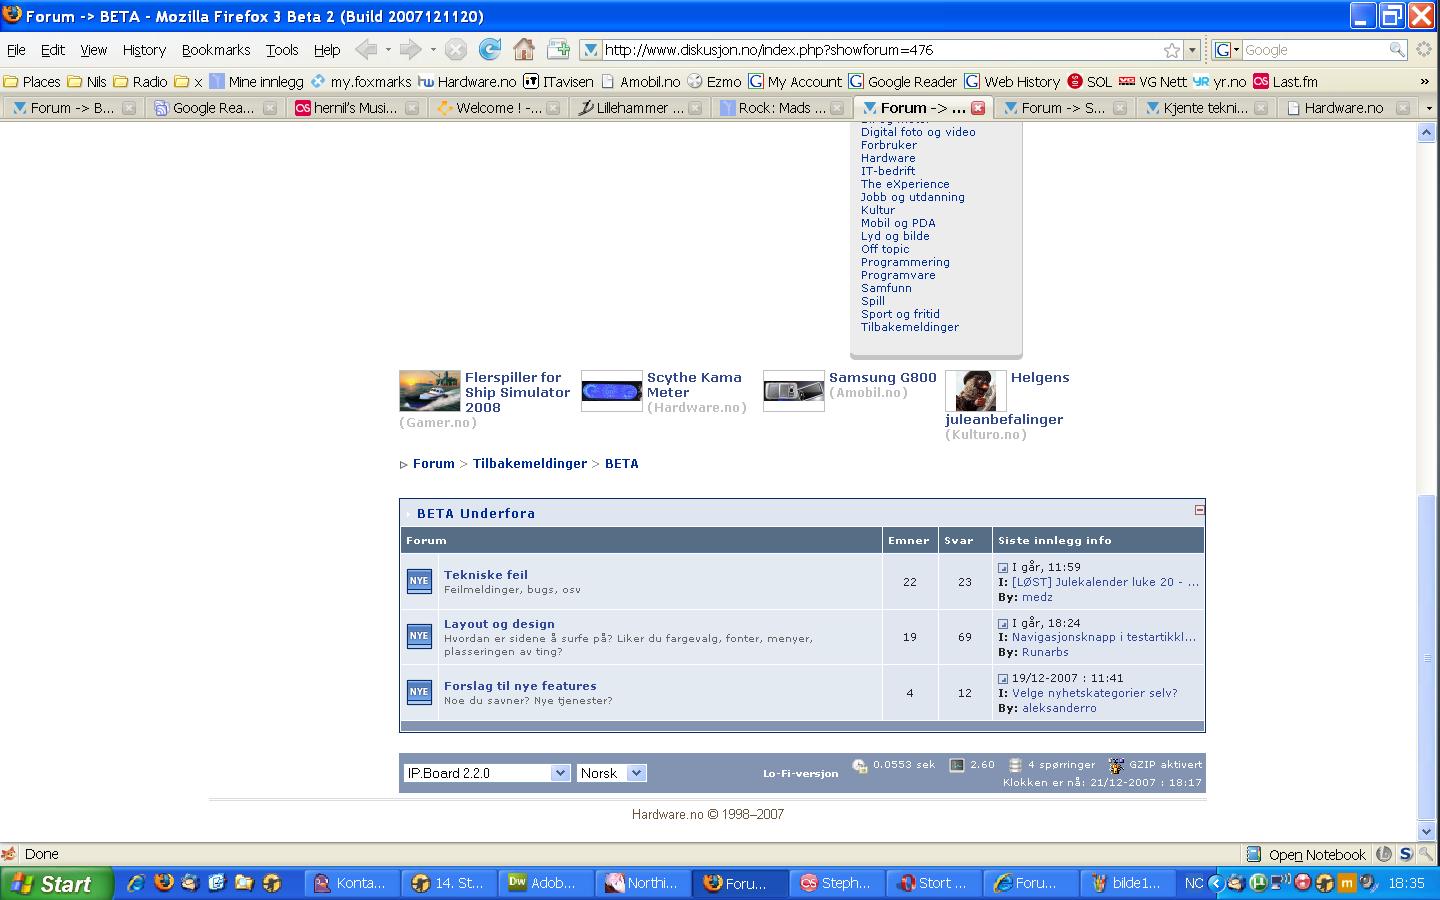Open the Layout og design forum
Image resolution: width=1440 pixels, height=900 pixels.
coord(499,624)
